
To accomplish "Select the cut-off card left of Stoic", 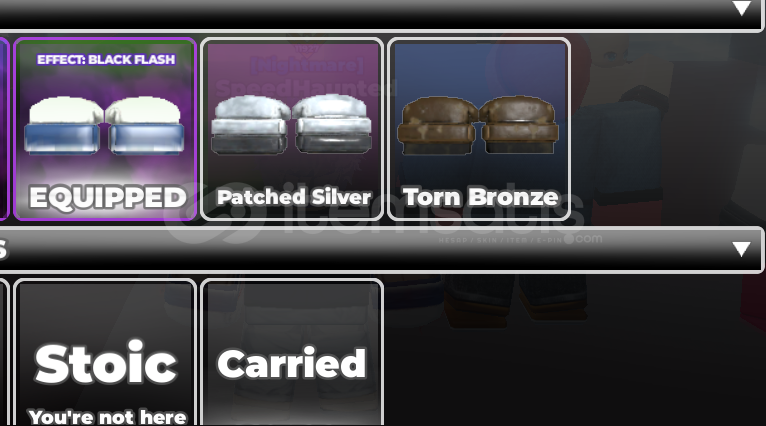I will coord(4,352).
